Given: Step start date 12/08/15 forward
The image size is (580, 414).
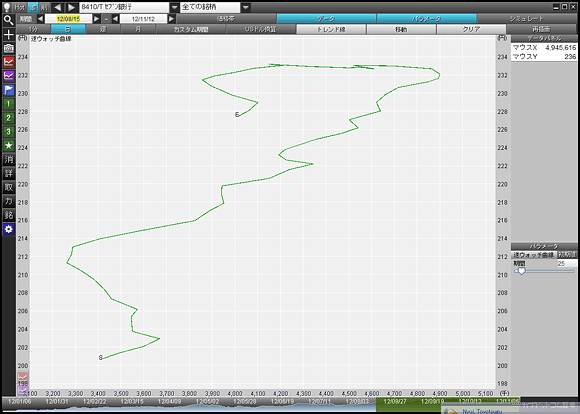Looking at the screenshot, I should (x=97, y=19).
